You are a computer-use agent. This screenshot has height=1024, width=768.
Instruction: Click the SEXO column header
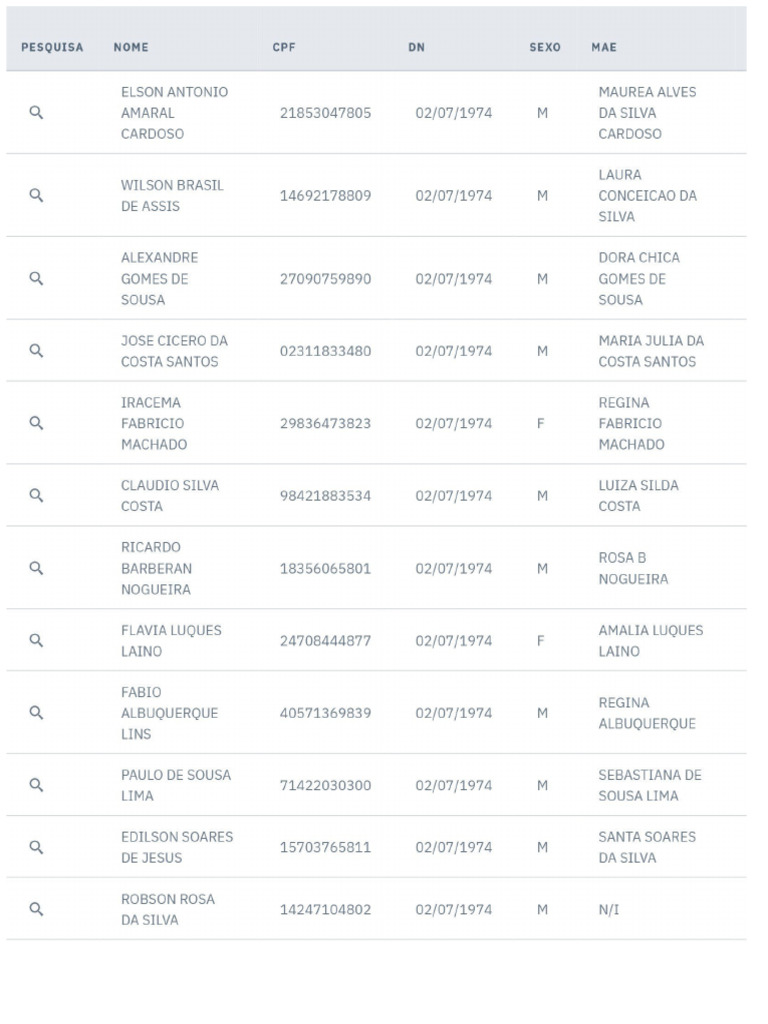[x=545, y=47]
